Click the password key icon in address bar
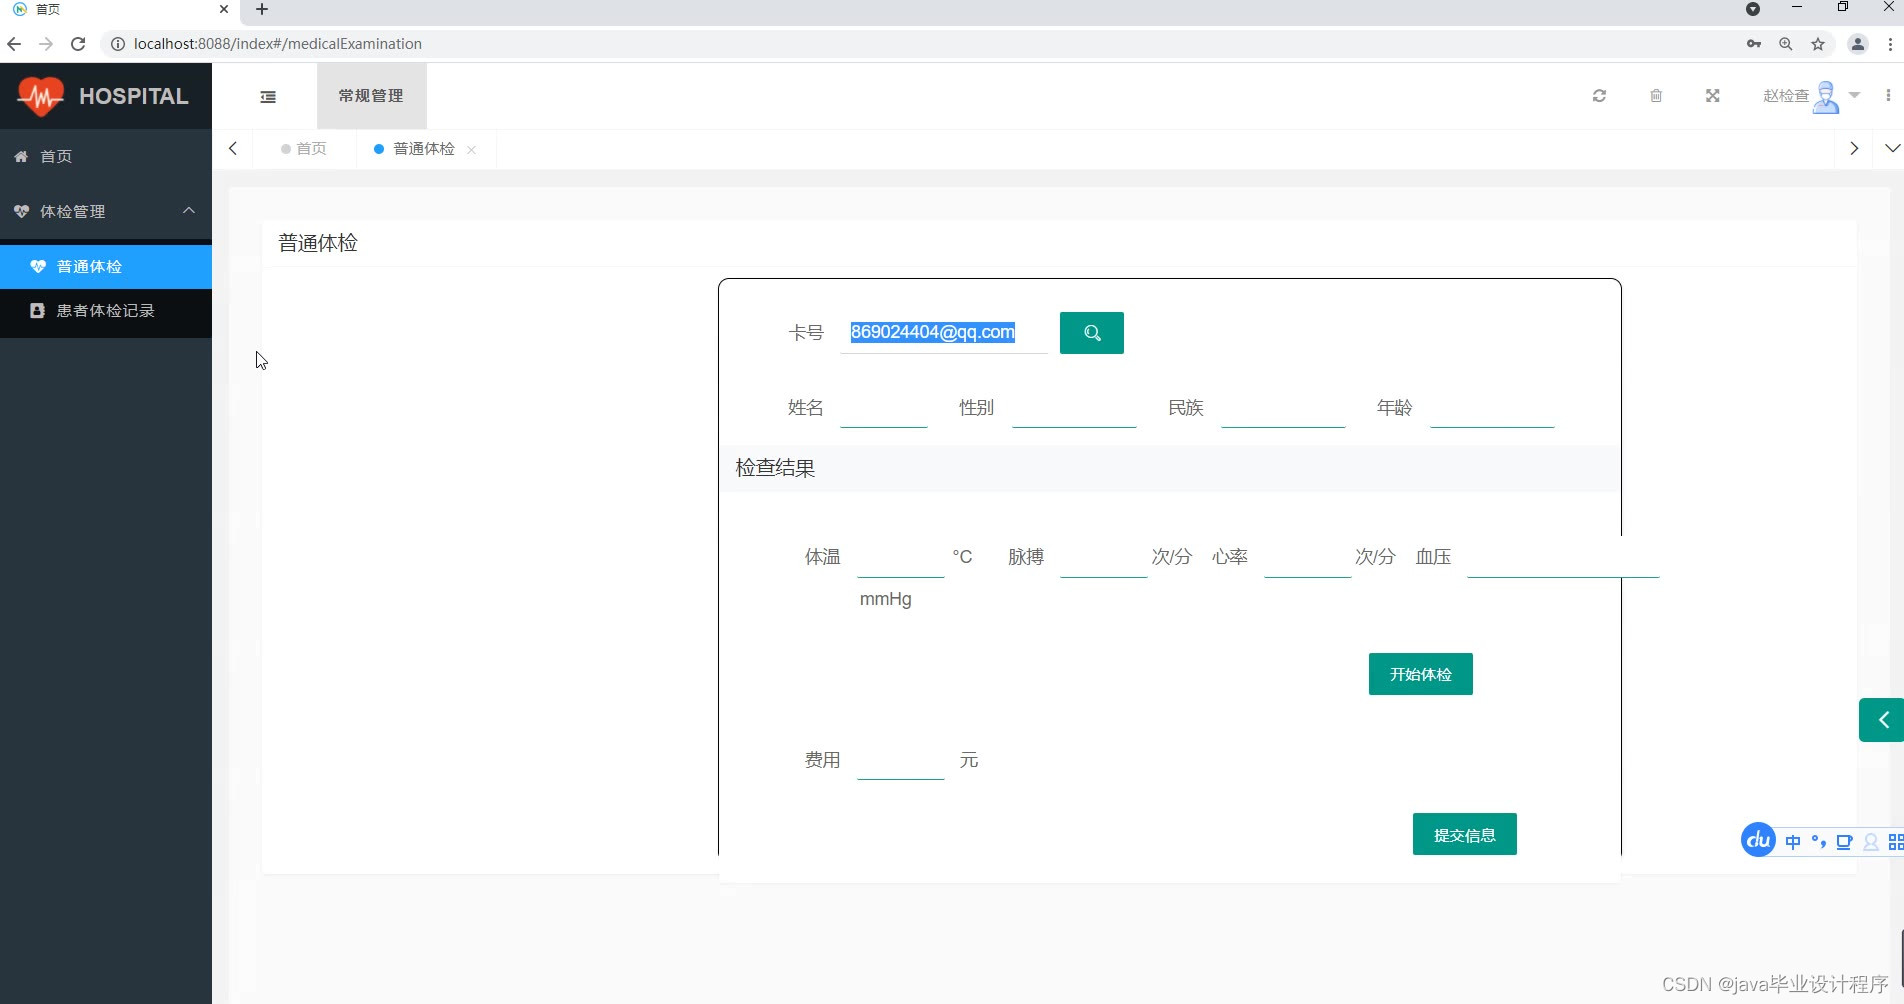 [1754, 44]
